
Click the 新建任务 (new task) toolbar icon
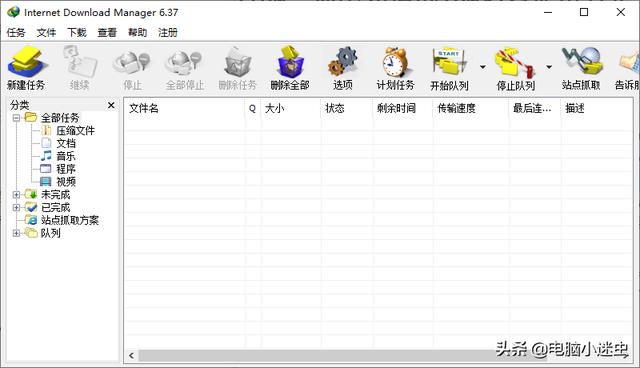27,62
